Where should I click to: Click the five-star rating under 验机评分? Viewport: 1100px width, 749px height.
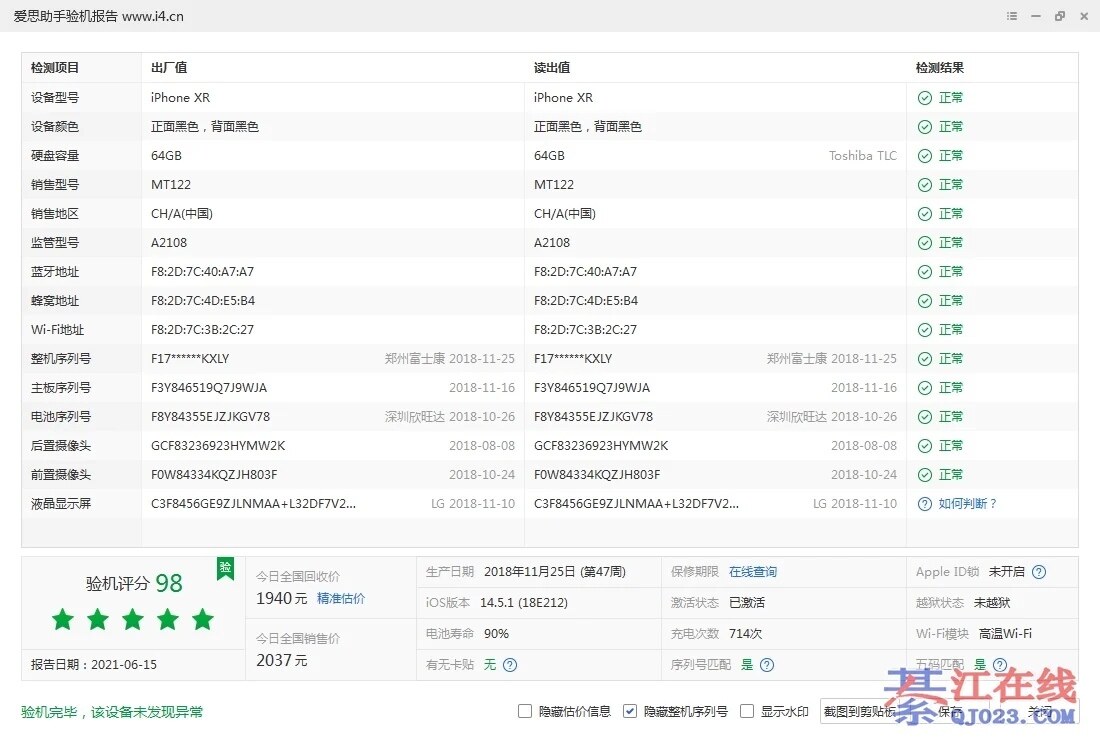tap(133, 620)
